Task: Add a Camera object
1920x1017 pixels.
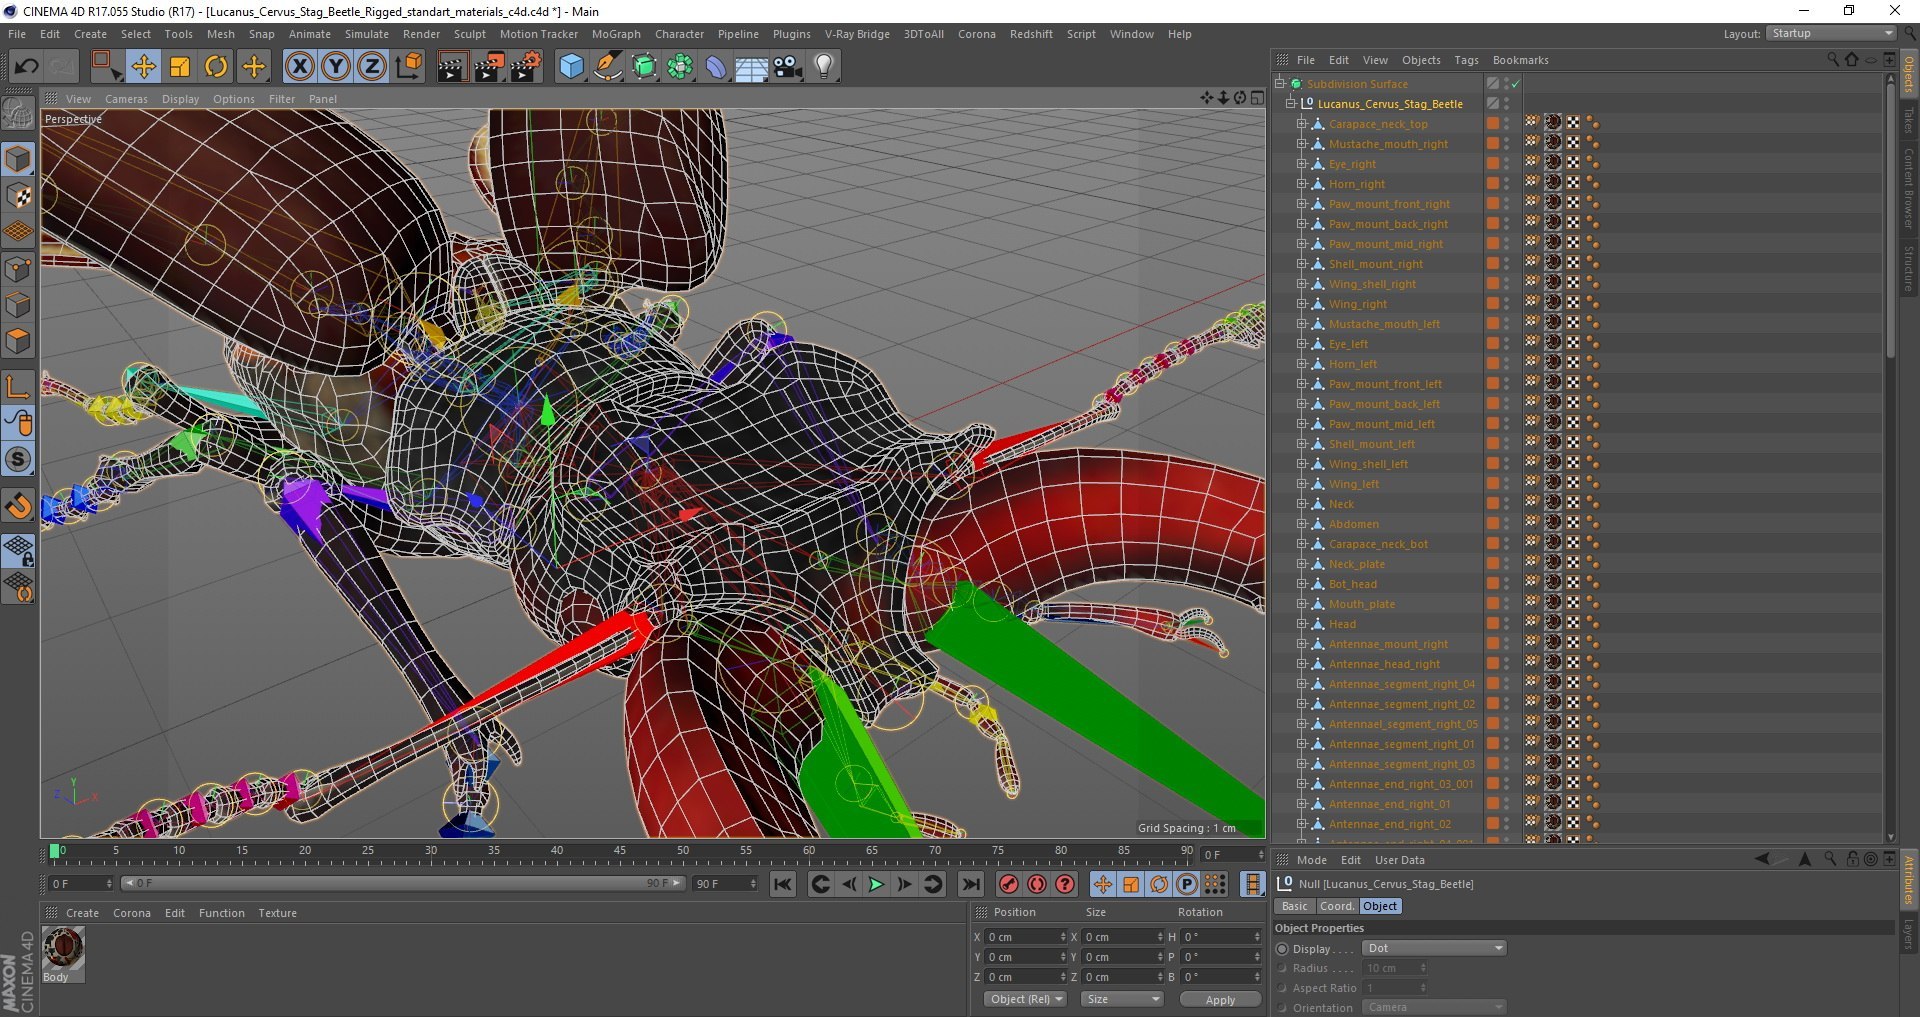Action: (x=788, y=67)
